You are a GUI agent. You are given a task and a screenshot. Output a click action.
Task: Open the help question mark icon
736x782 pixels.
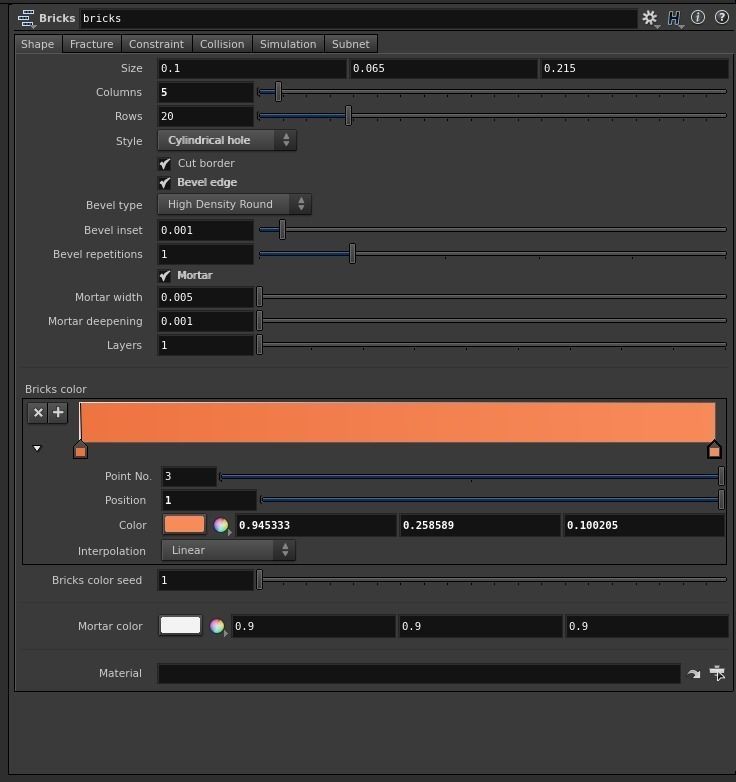(x=722, y=17)
